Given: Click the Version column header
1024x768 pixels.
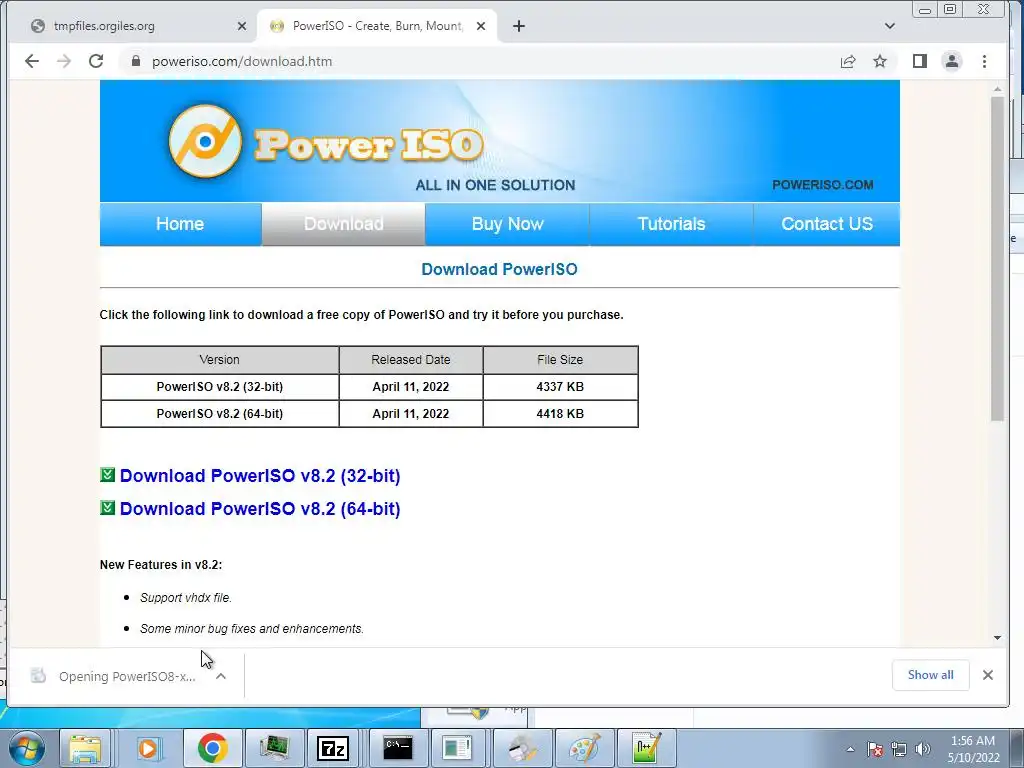Looking at the screenshot, I should 219,360.
